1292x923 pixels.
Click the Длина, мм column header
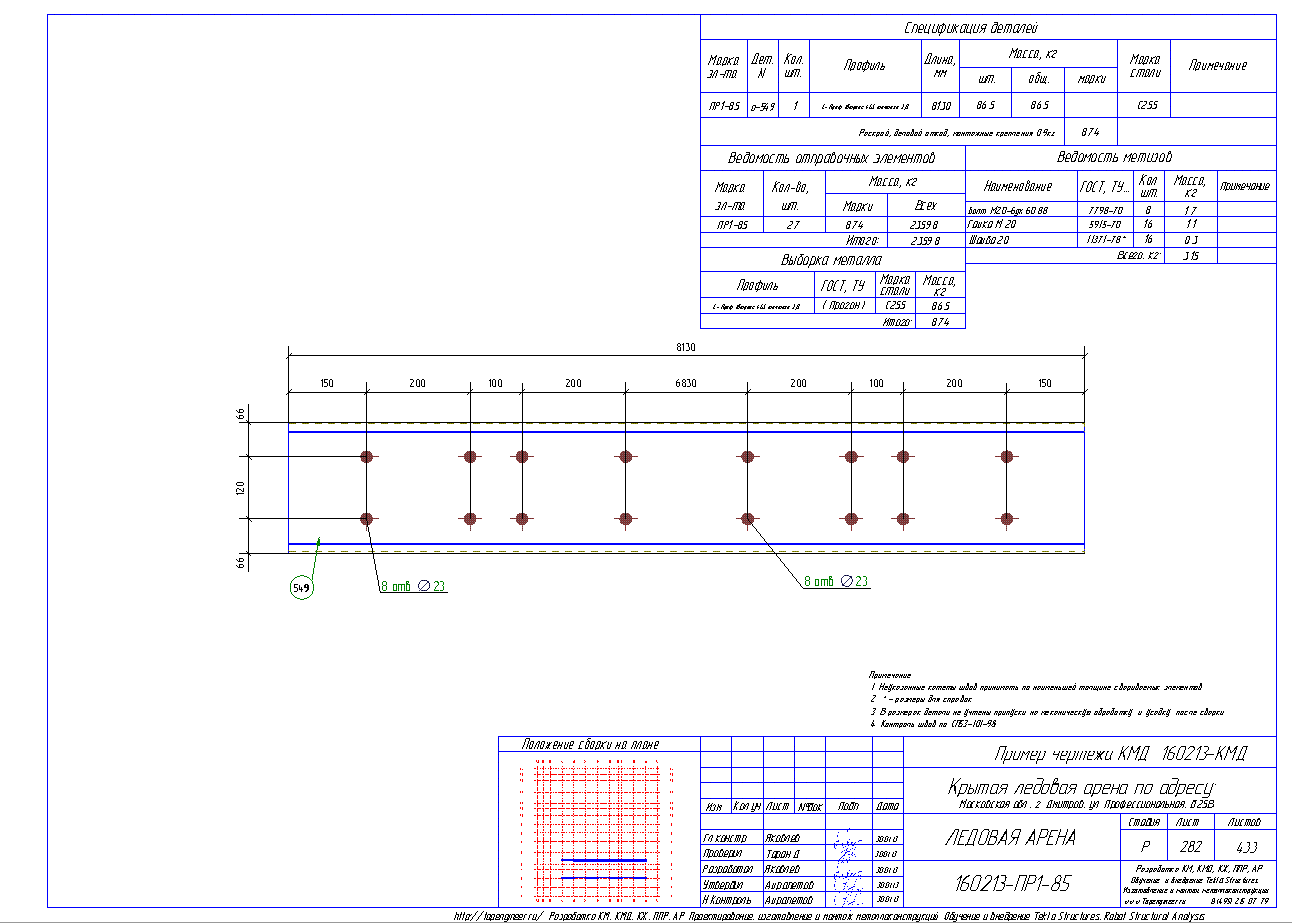[940, 65]
